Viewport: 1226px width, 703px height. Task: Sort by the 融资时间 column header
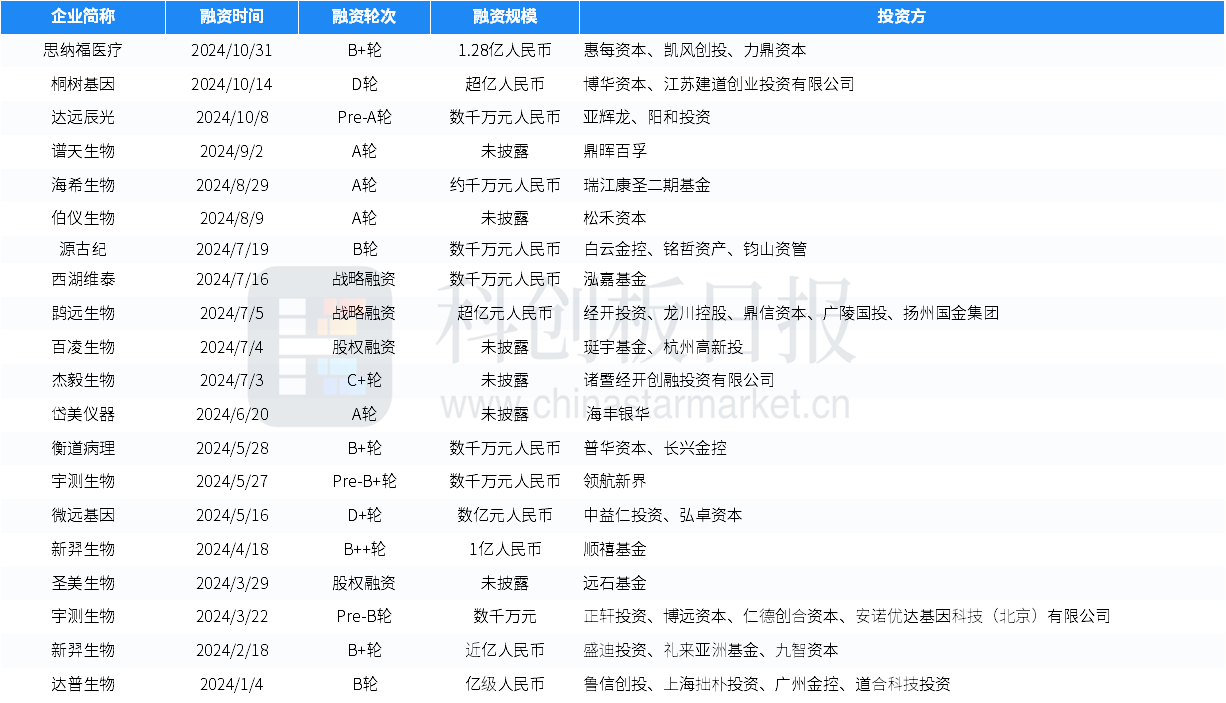point(231,17)
